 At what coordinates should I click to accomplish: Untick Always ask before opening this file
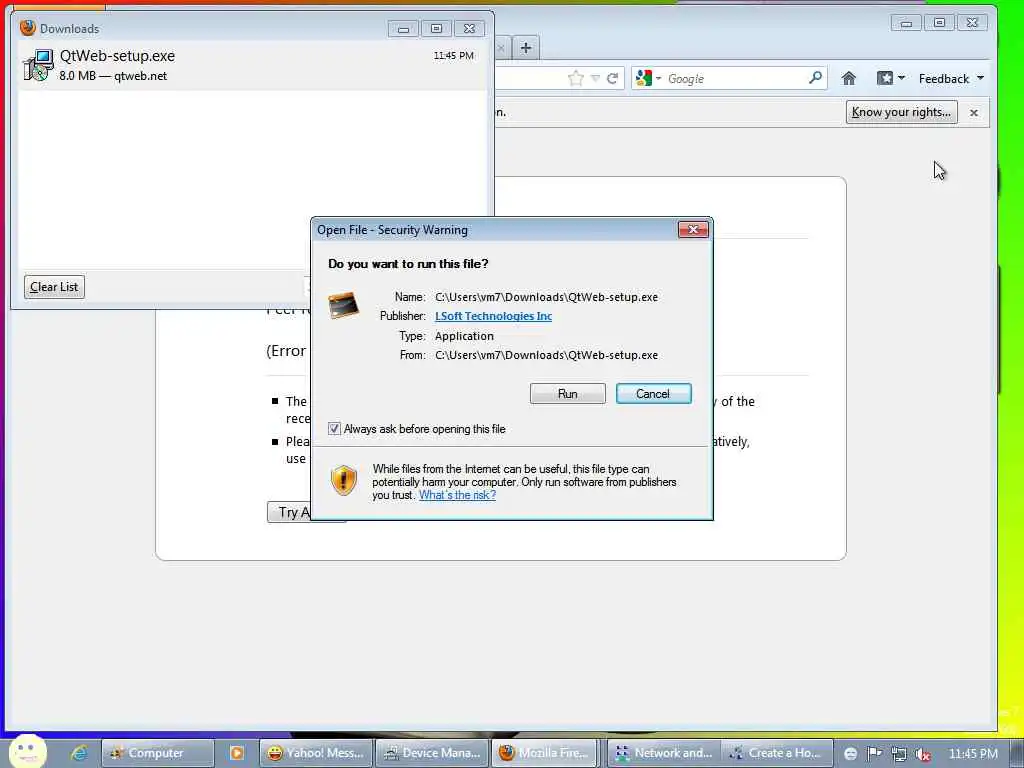tap(334, 429)
